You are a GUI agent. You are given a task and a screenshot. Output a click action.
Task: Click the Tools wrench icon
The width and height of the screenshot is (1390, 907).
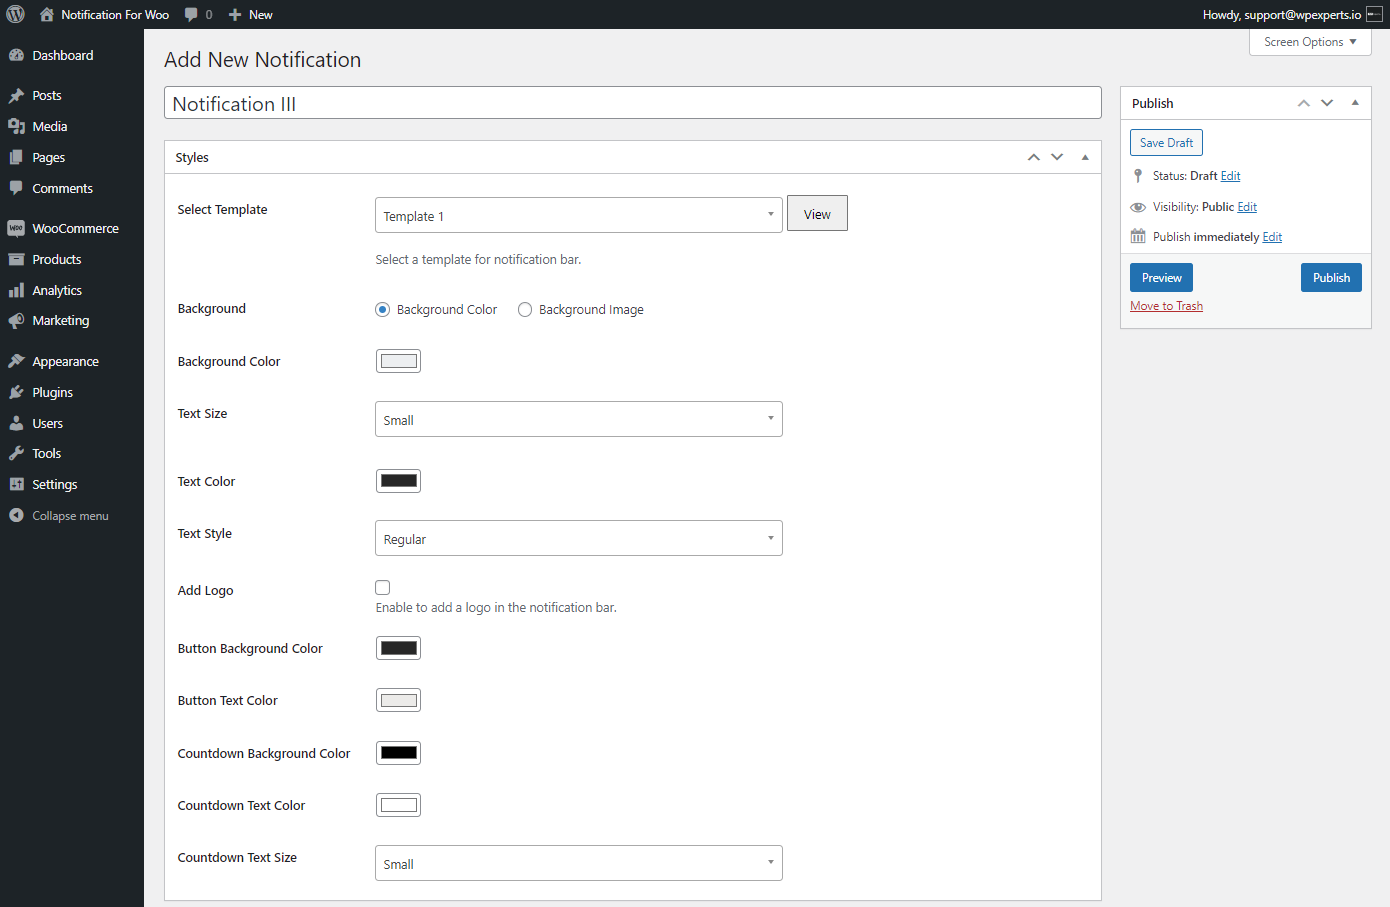[16, 453]
